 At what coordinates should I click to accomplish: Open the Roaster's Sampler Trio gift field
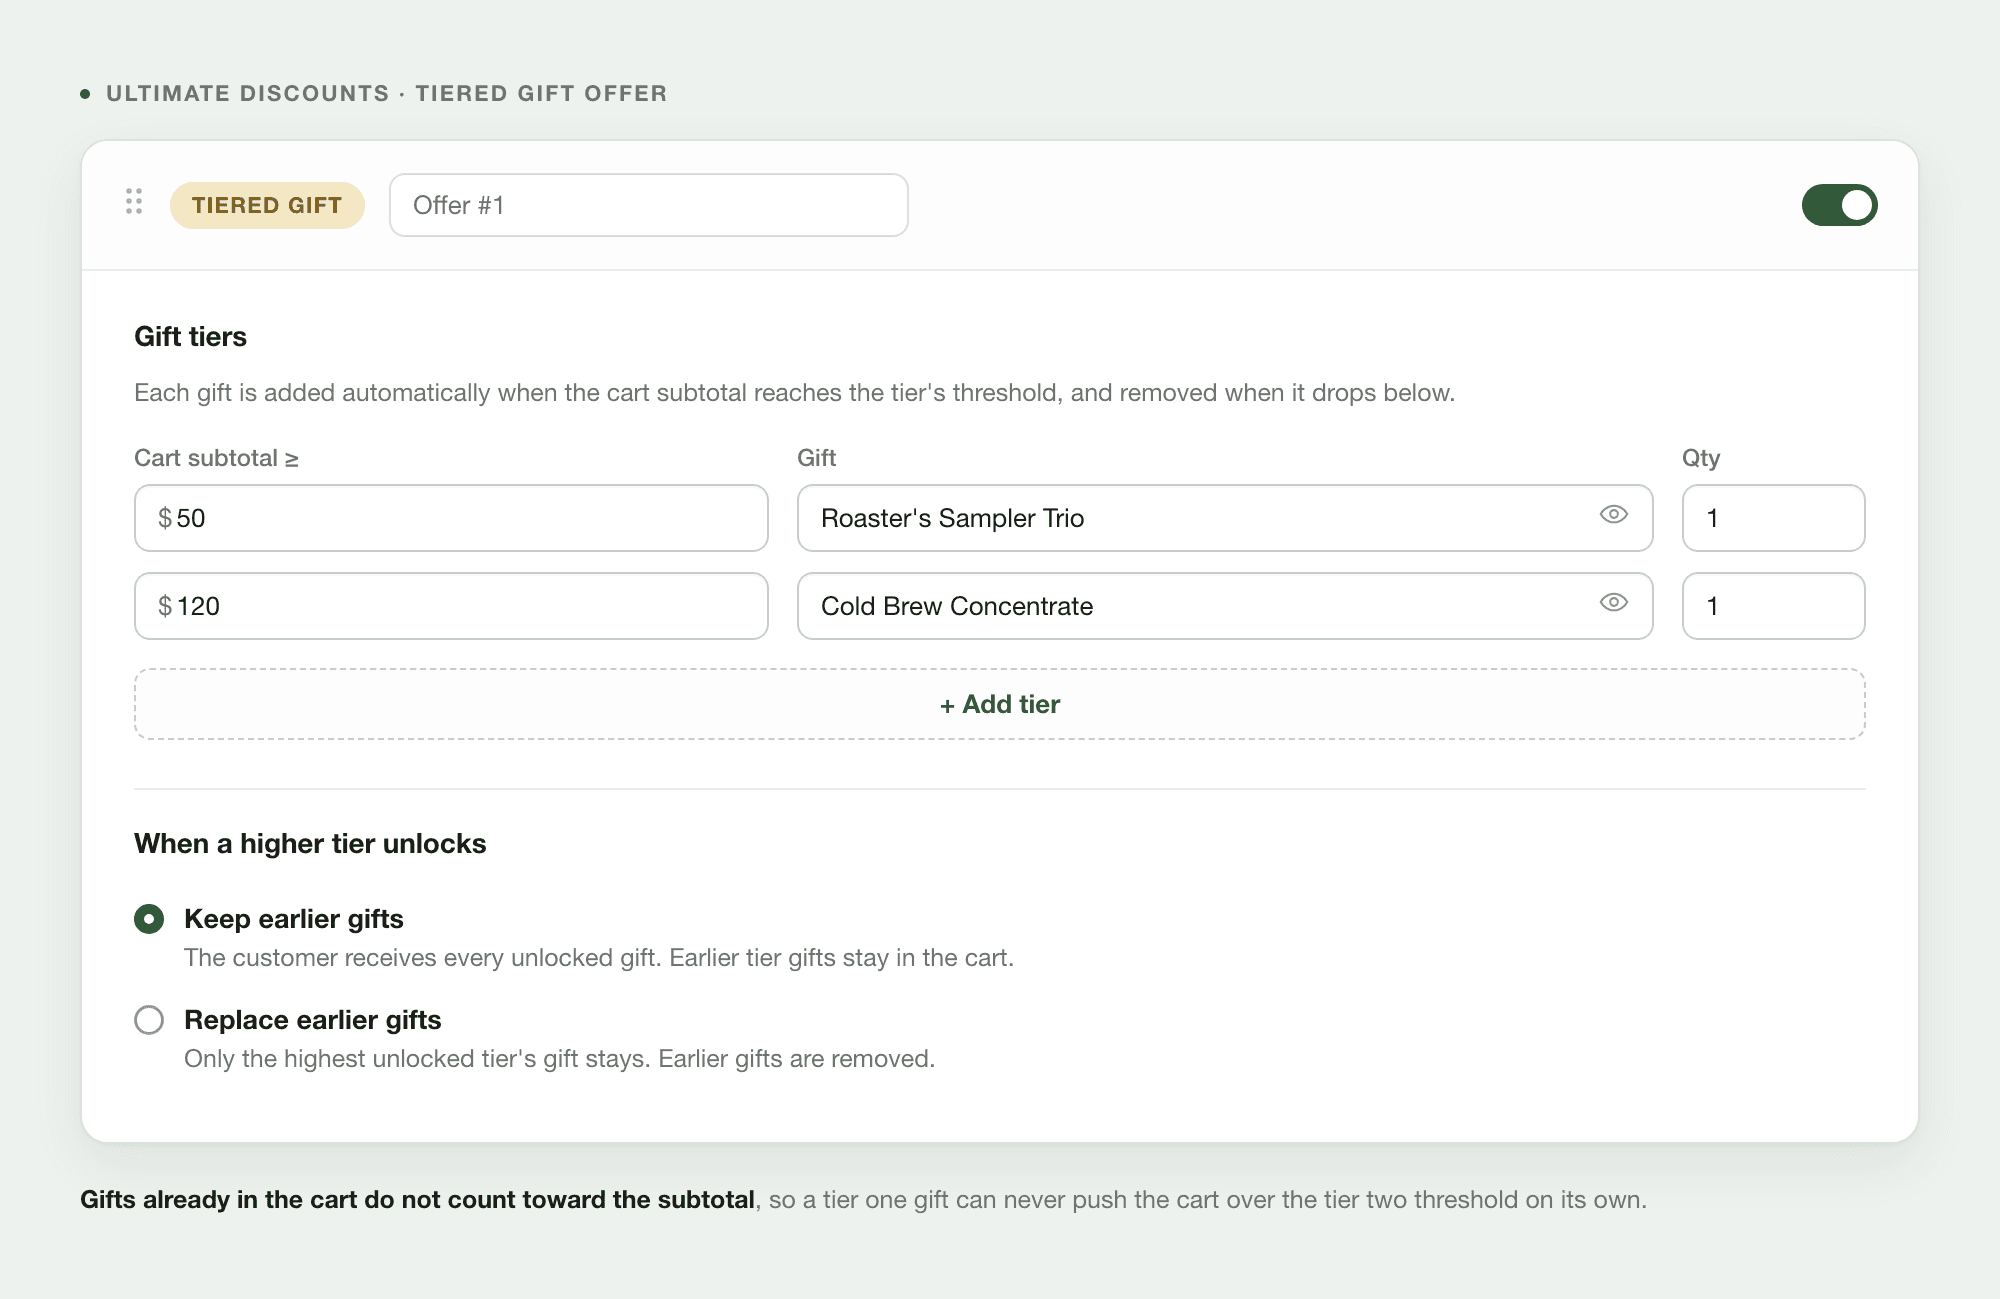[1225, 518]
